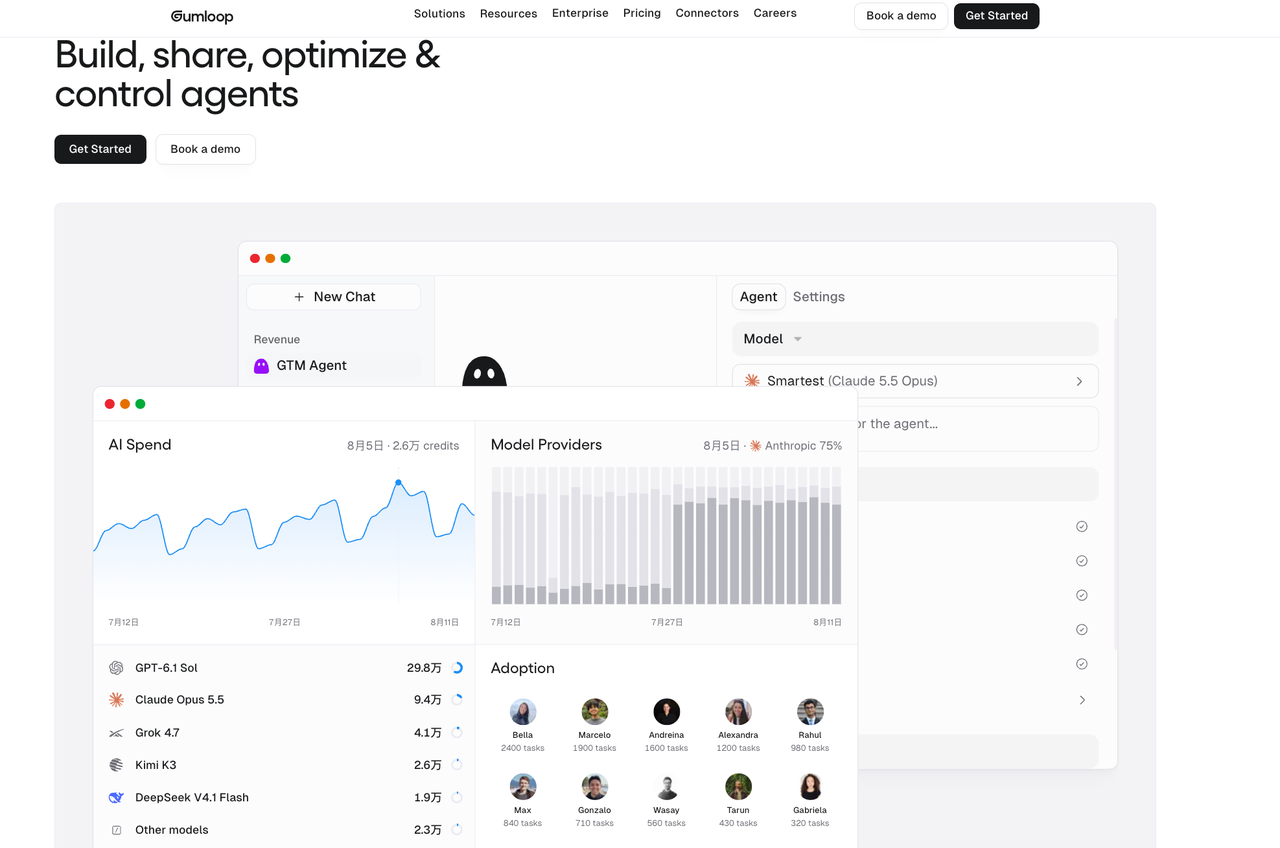The width and height of the screenshot is (1280, 848).
Task: Click the highlighted data point on AI Spend chart
Action: [x=398, y=483]
